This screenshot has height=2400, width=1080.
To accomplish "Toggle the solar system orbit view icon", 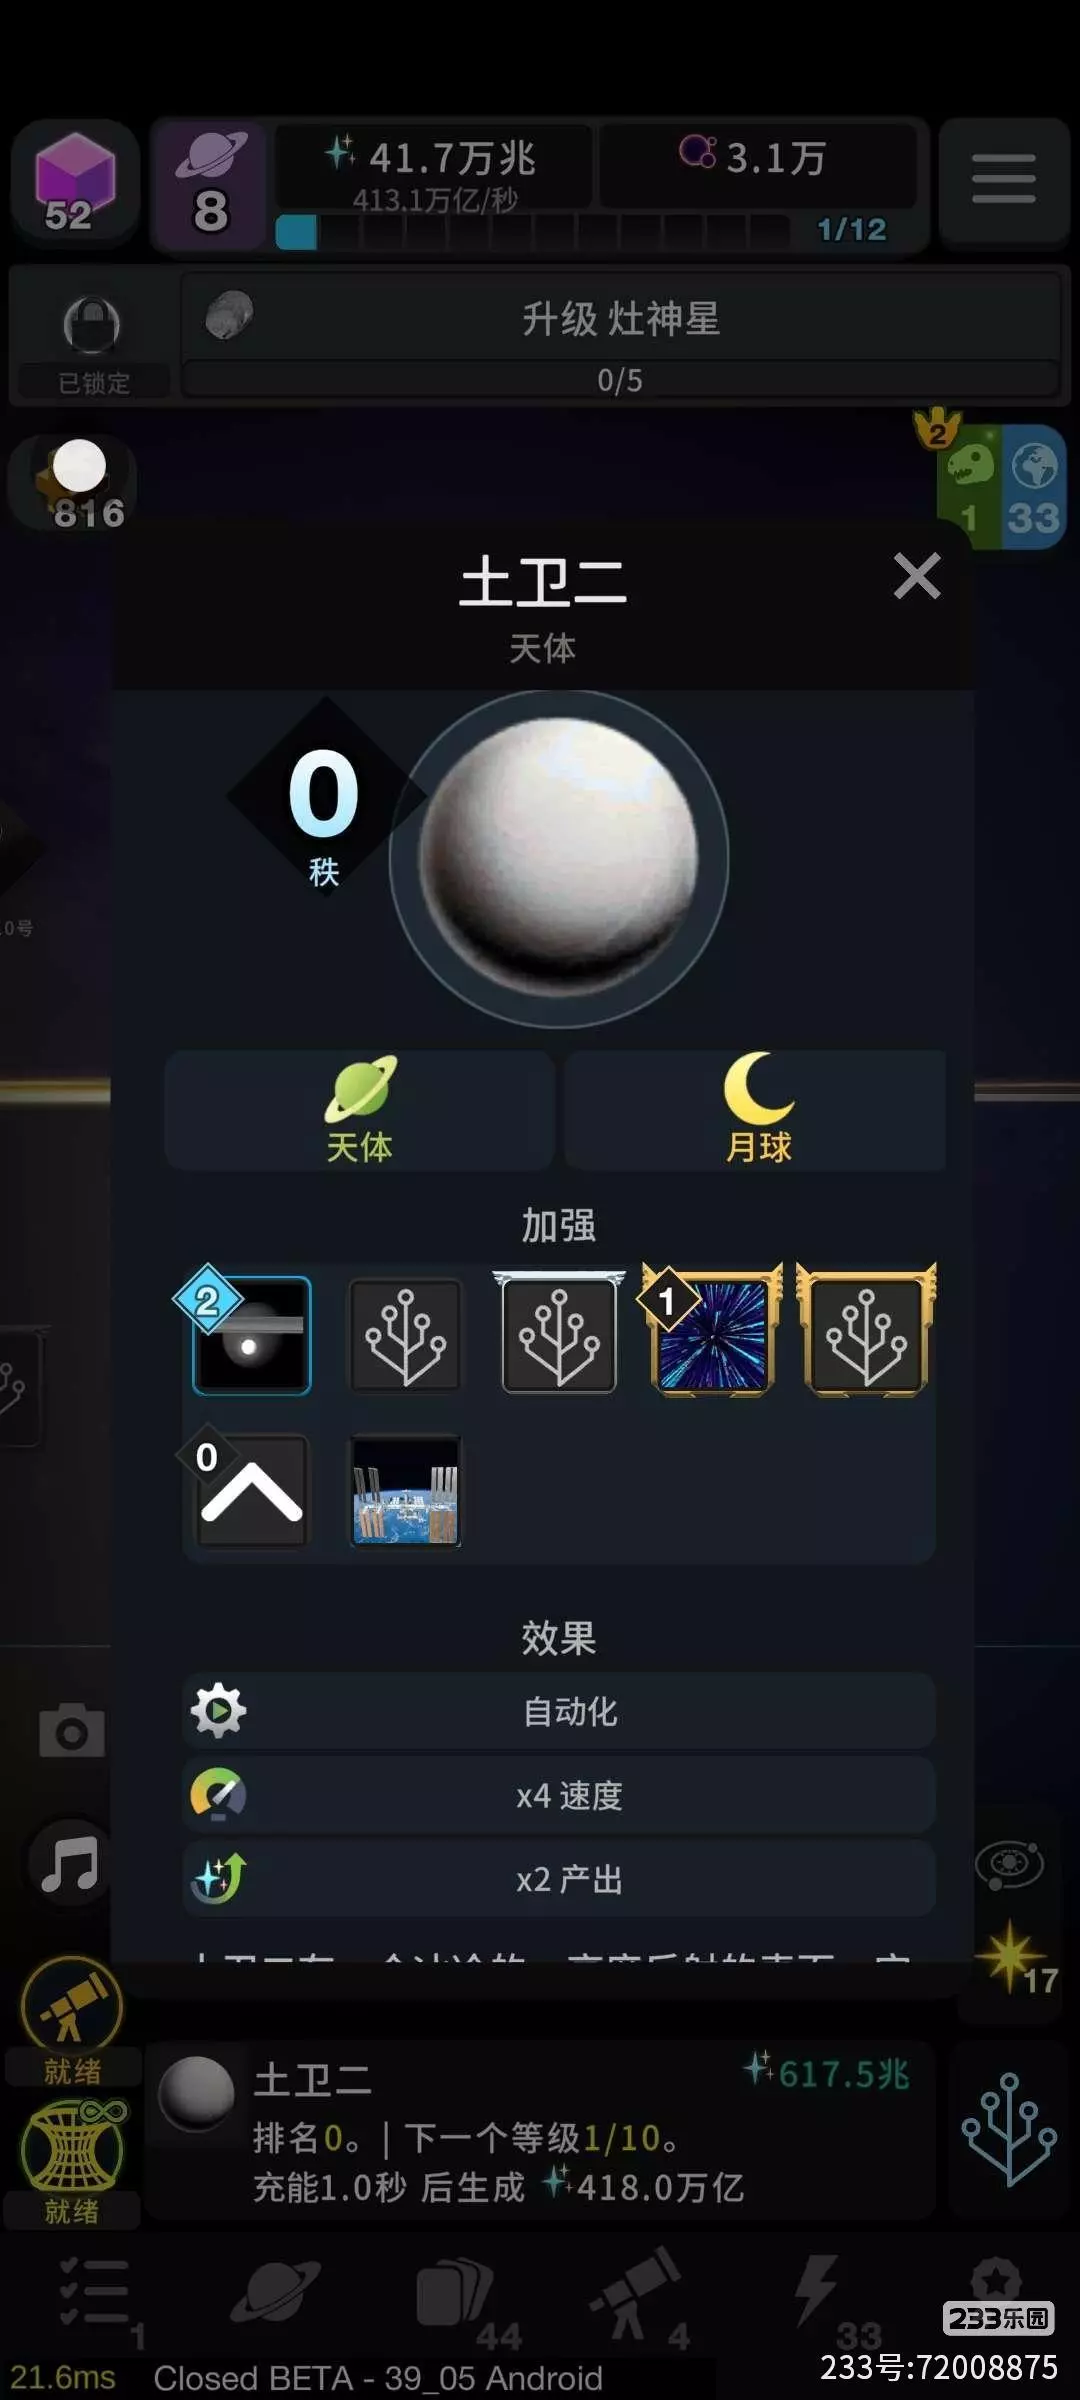I will point(1009,1865).
